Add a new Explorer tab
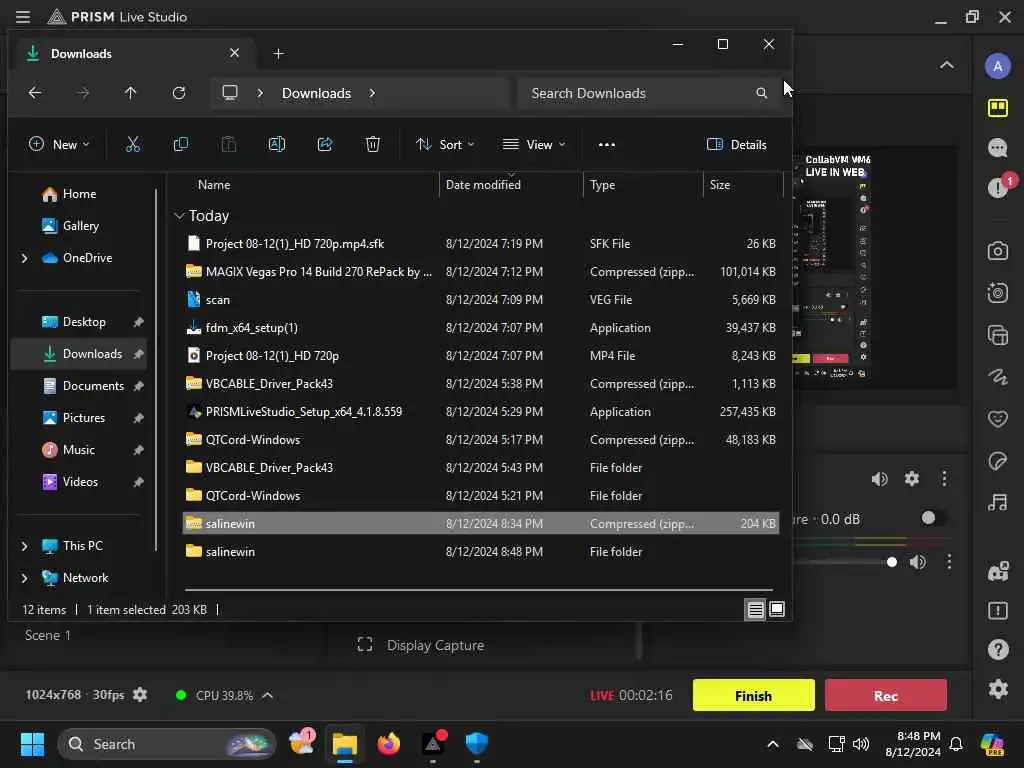The width and height of the screenshot is (1024, 768). coord(278,54)
